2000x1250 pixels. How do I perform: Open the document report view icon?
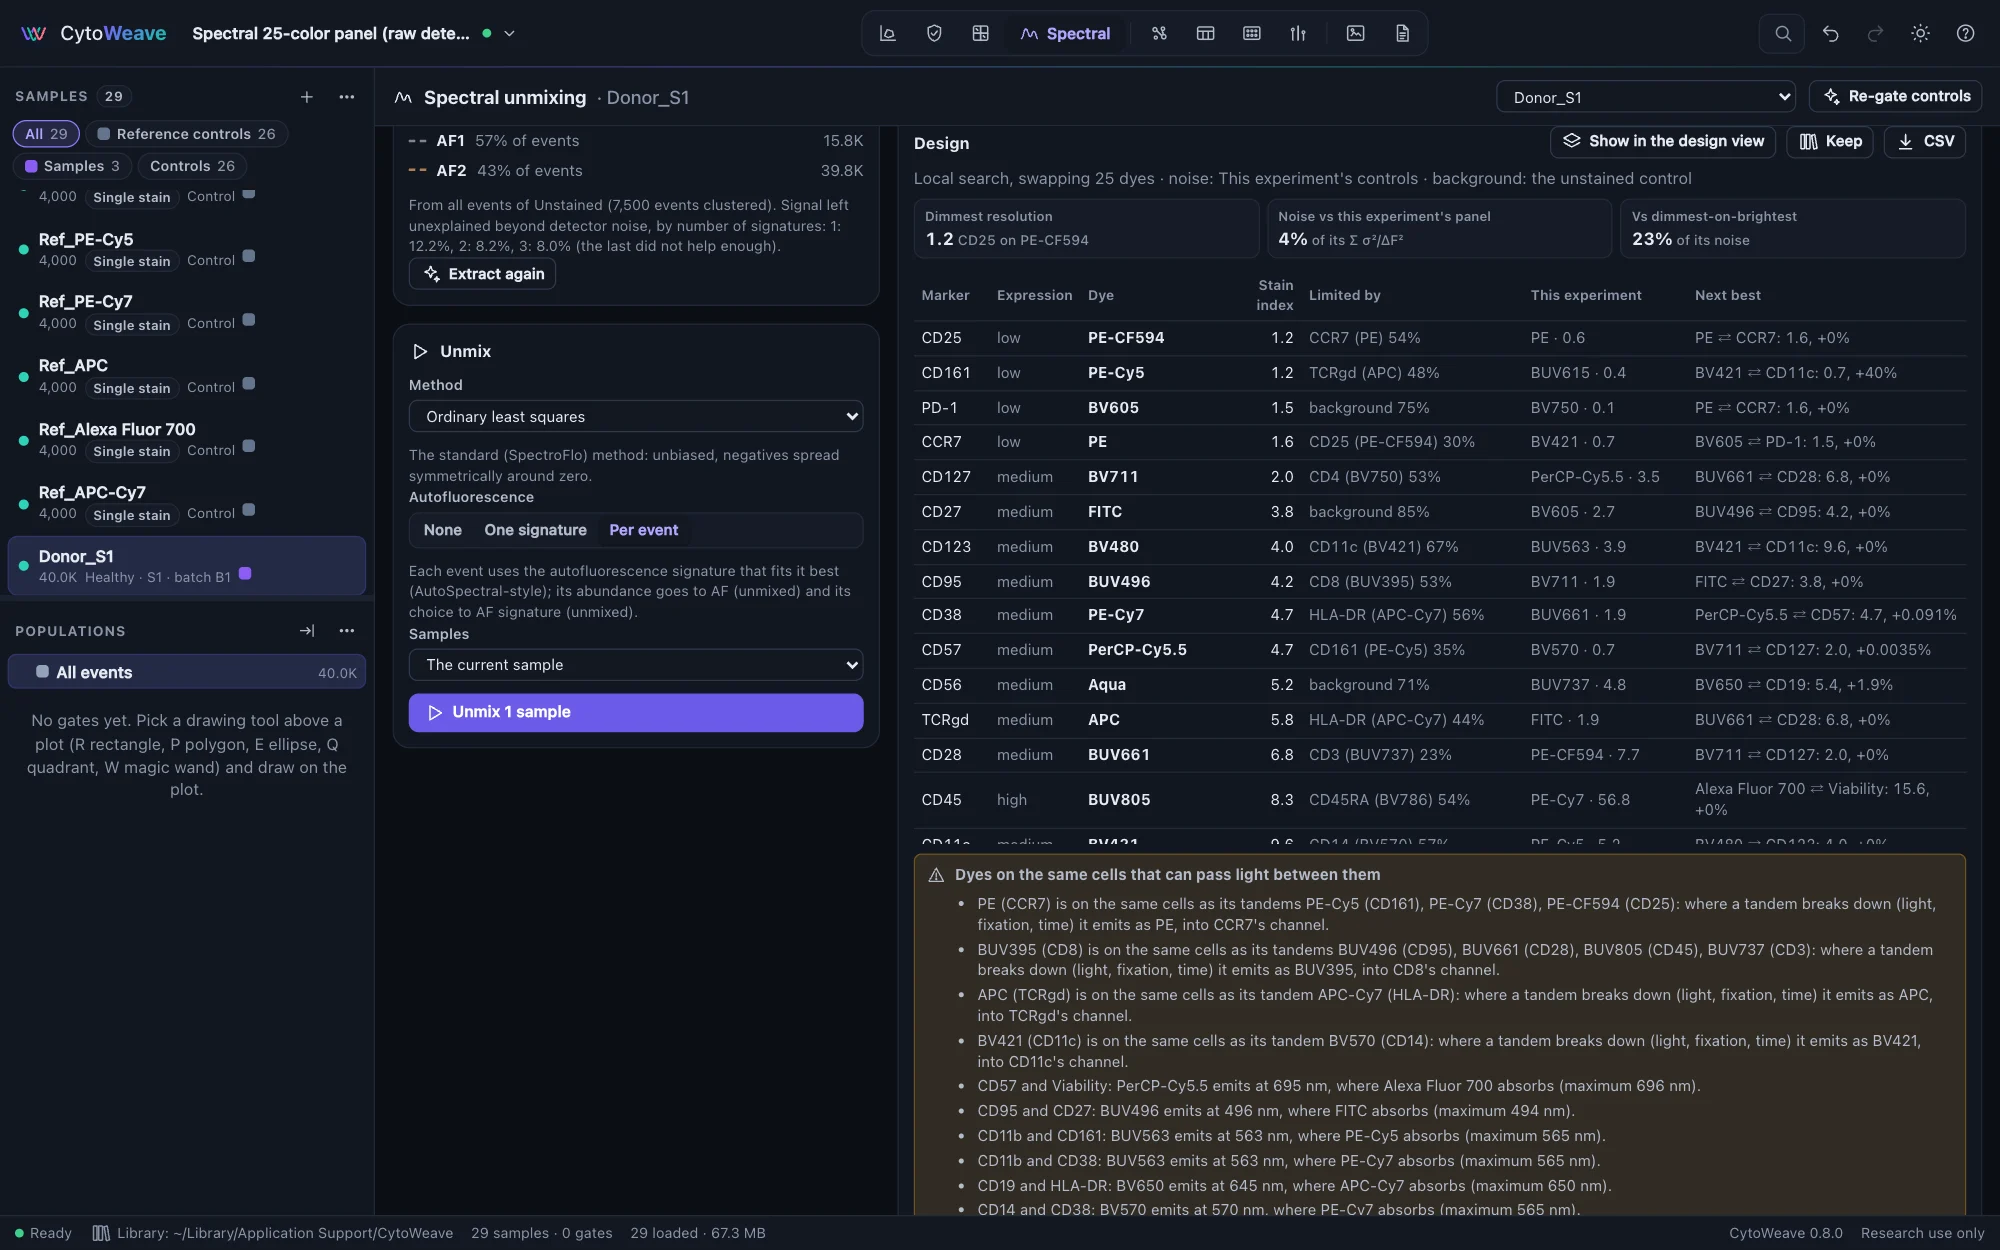pyautogui.click(x=1402, y=33)
